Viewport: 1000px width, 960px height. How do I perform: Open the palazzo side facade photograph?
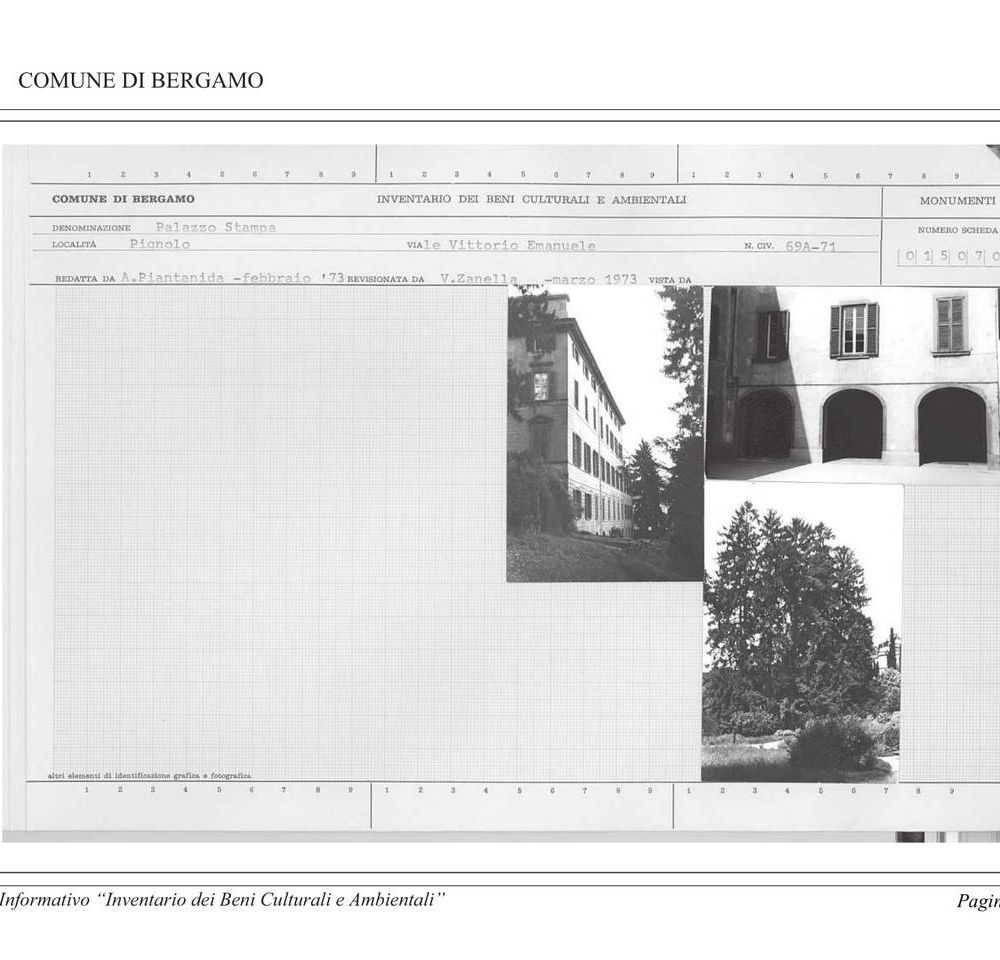(605, 434)
